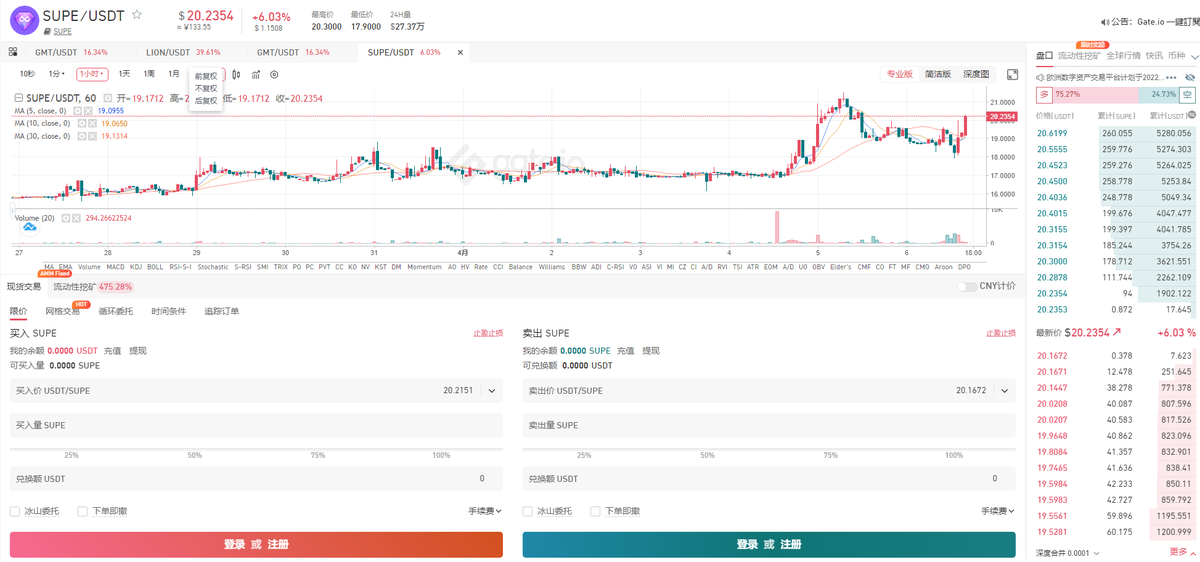1200x562 pixels.
Task: Open the 提现 link in sell panel
Action: coord(651,351)
